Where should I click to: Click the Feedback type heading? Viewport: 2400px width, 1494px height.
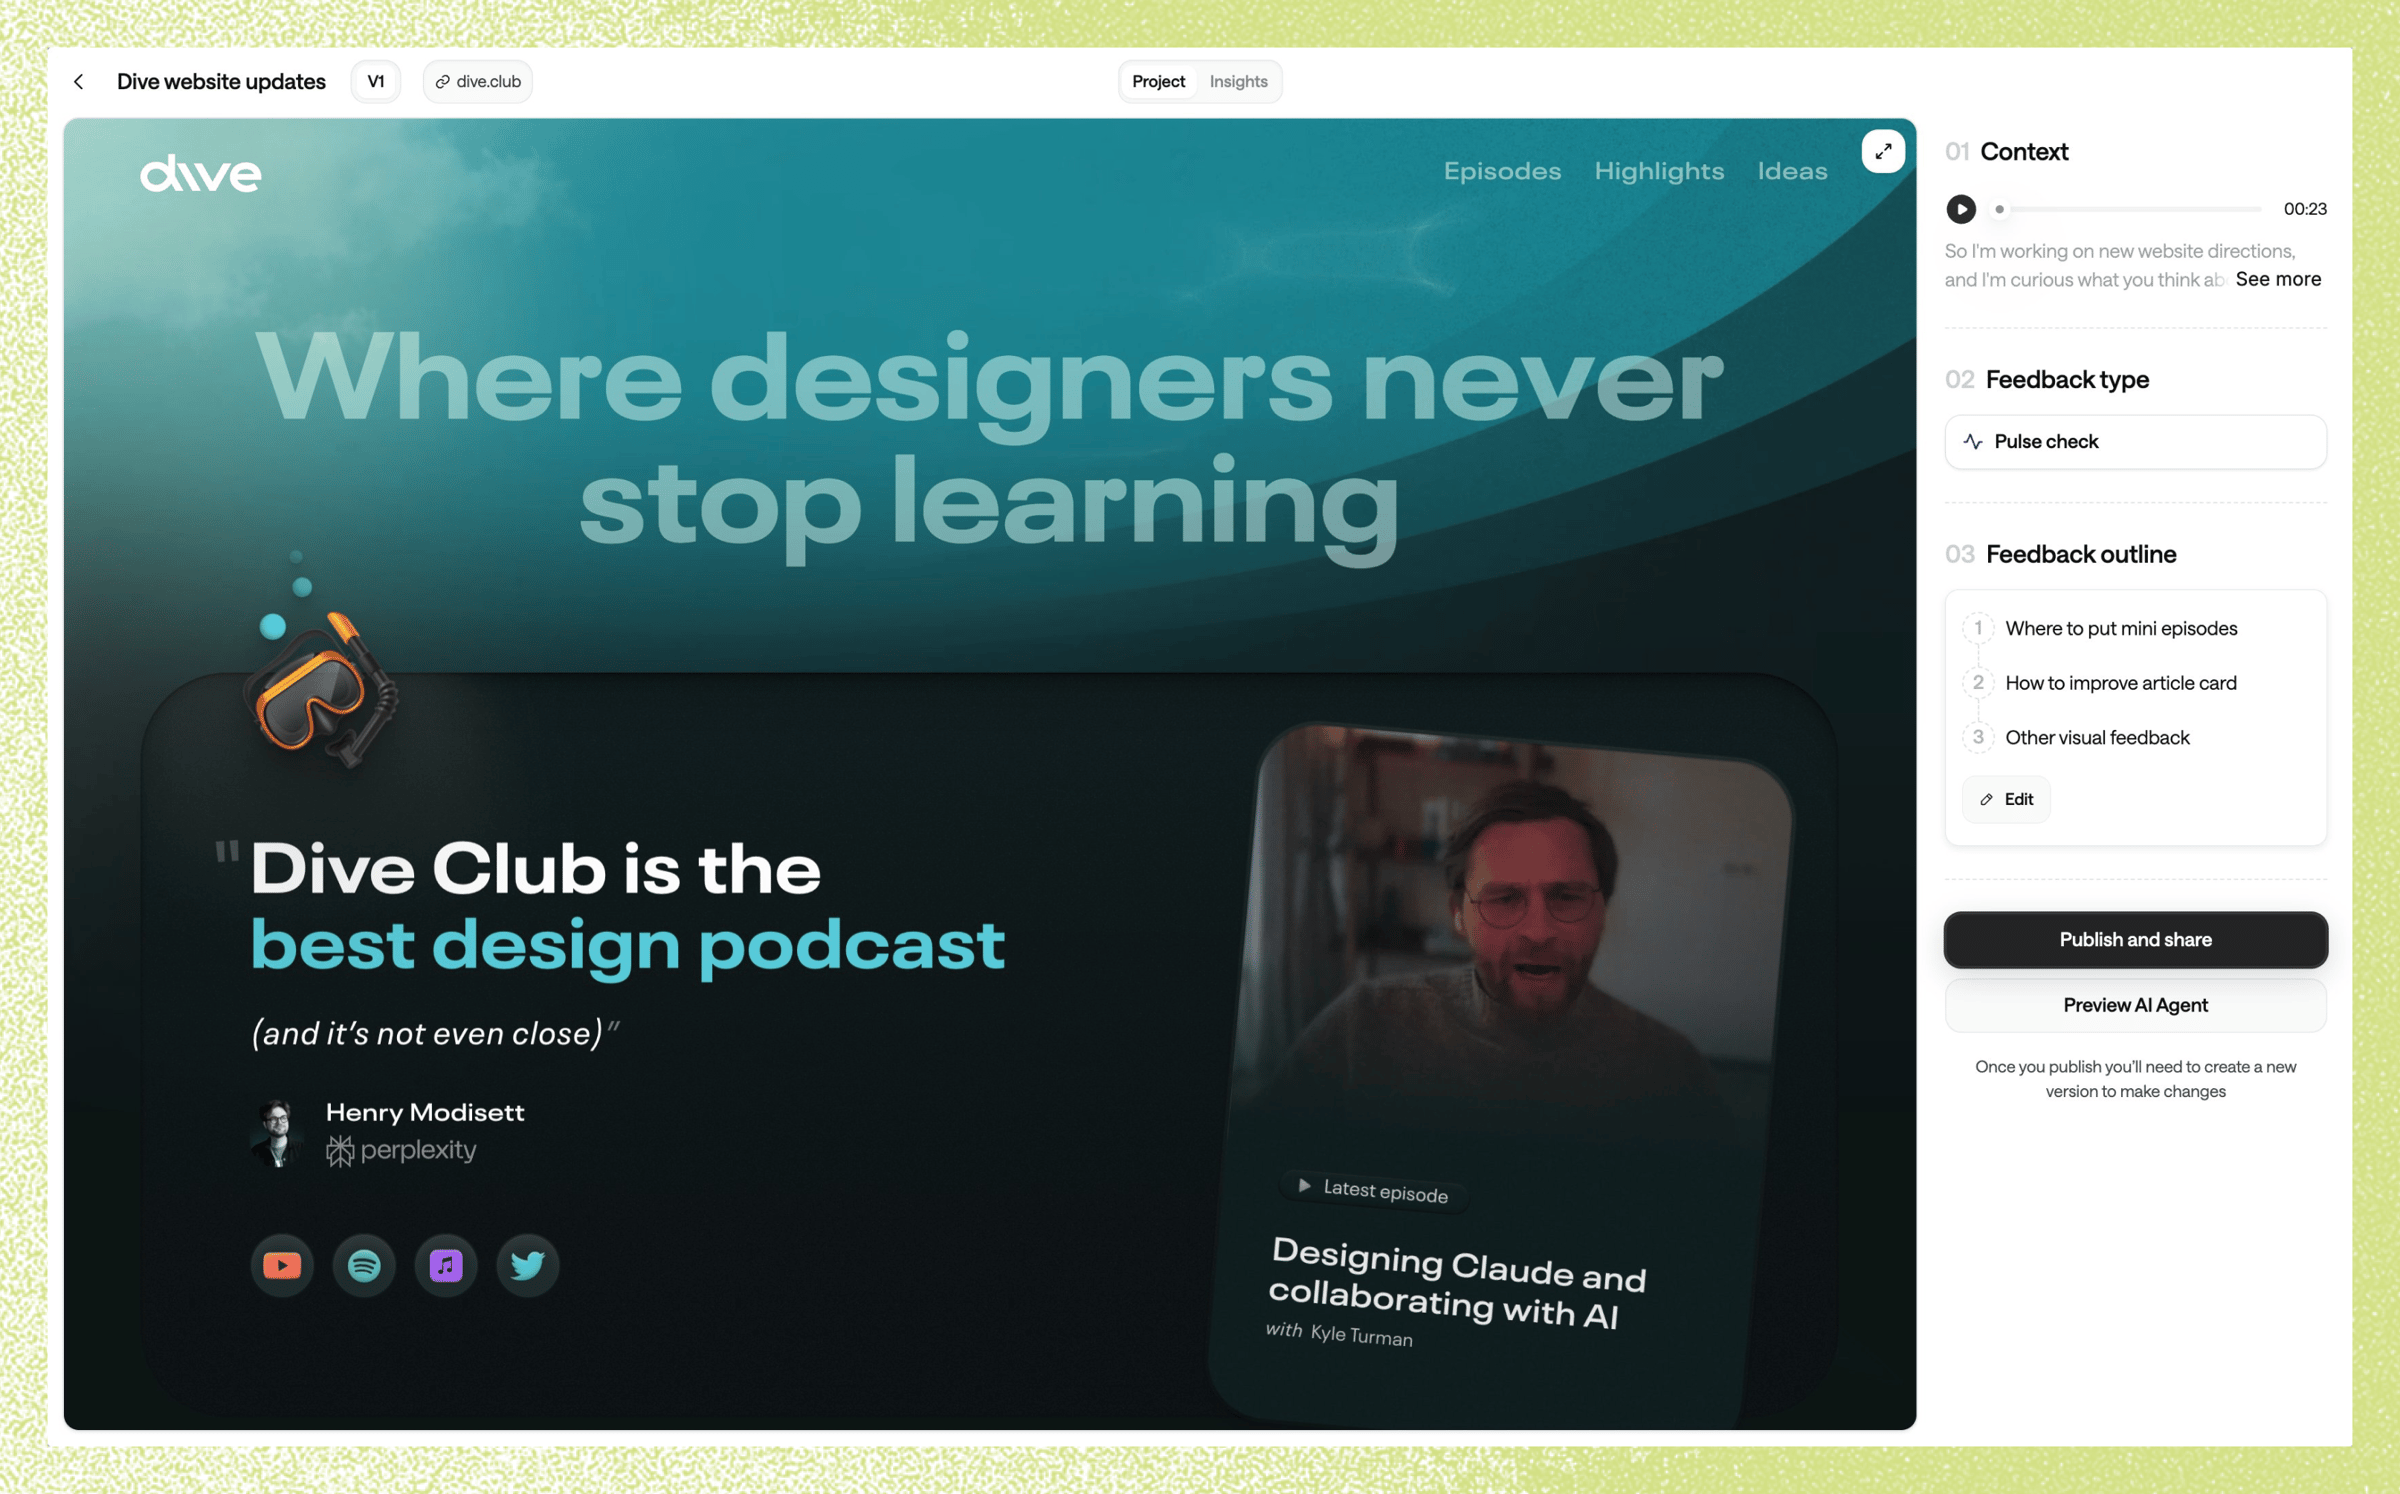(x=2067, y=379)
